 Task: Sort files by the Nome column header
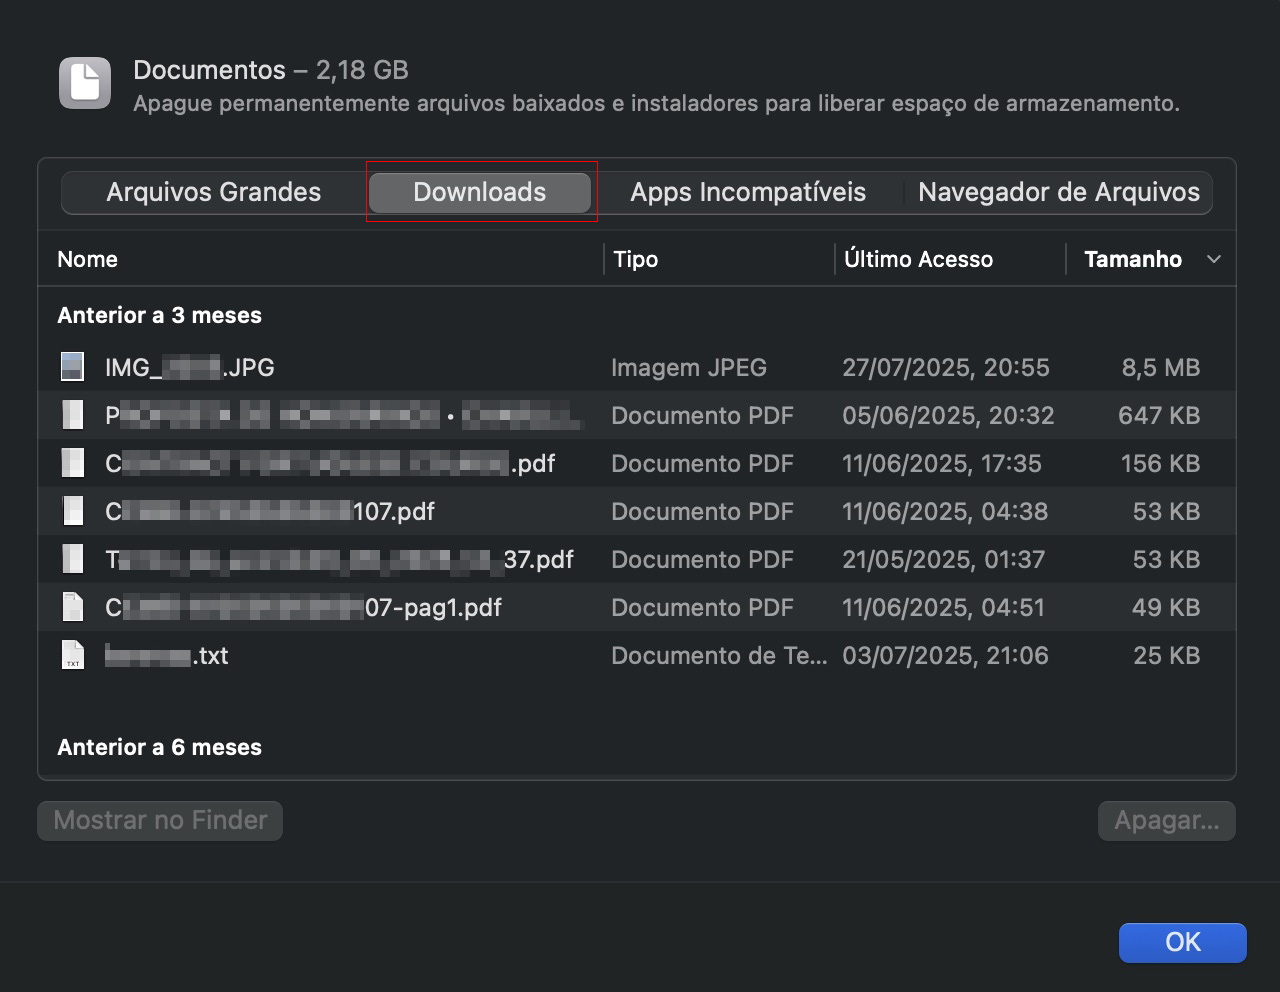87,259
